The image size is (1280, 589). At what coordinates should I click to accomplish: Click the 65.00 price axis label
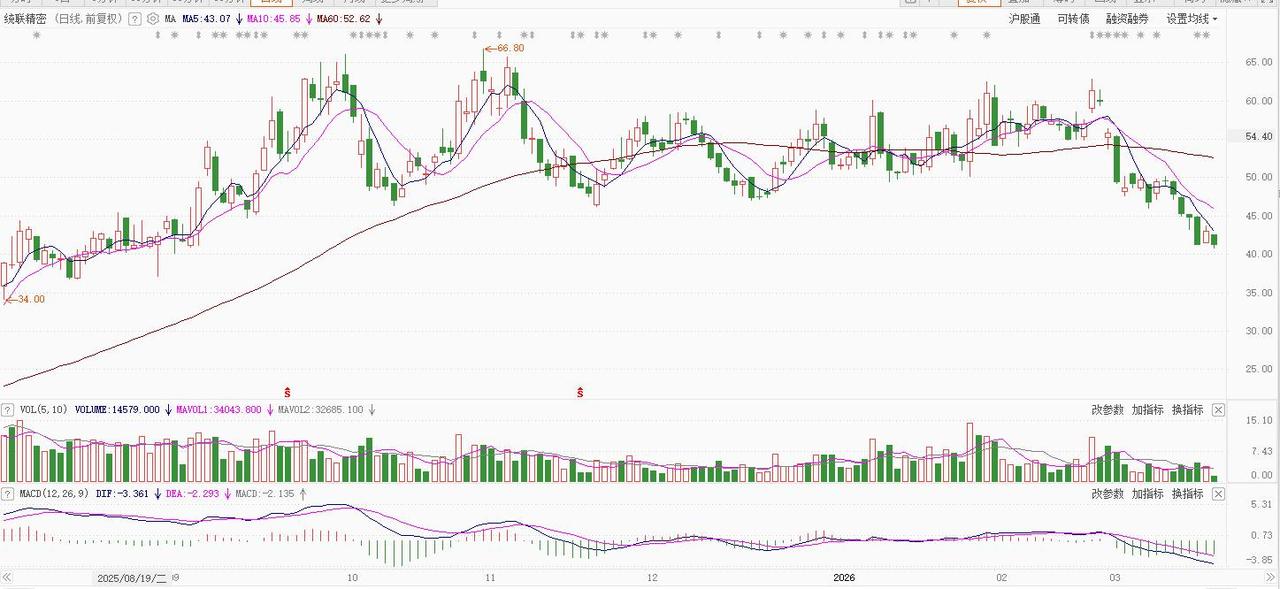coord(1258,63)
